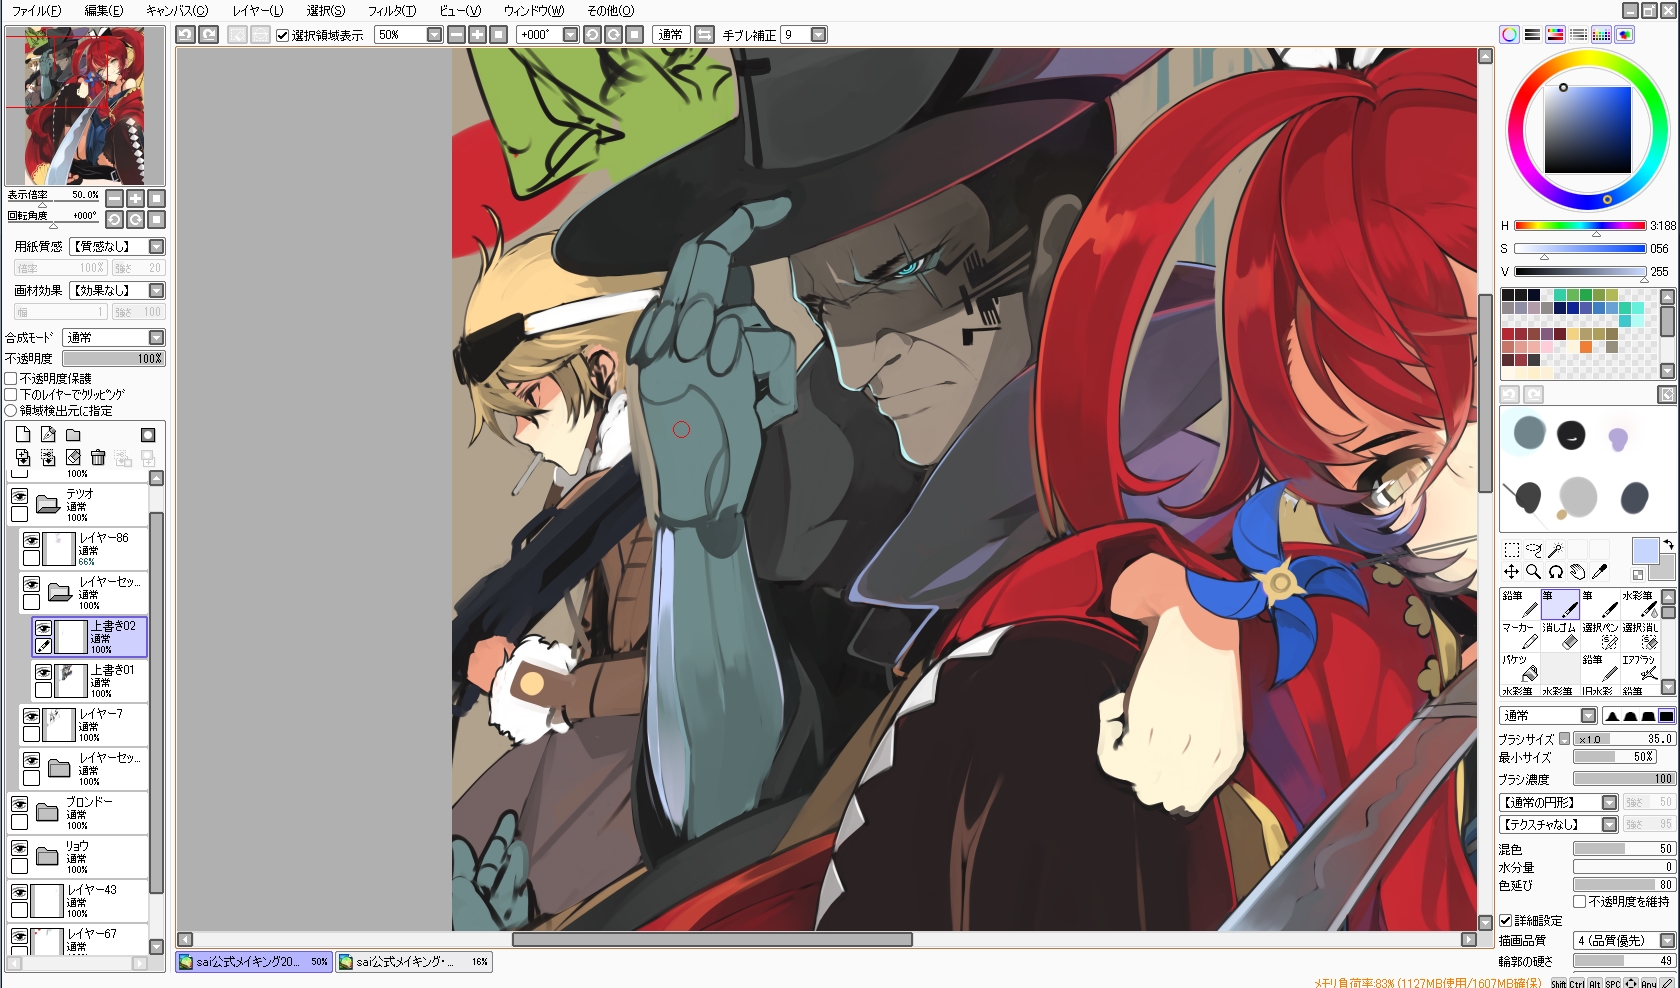This screenshot has width=1680, height=988.
Task: Open the フィルタ menu
Action: point(392,10)
